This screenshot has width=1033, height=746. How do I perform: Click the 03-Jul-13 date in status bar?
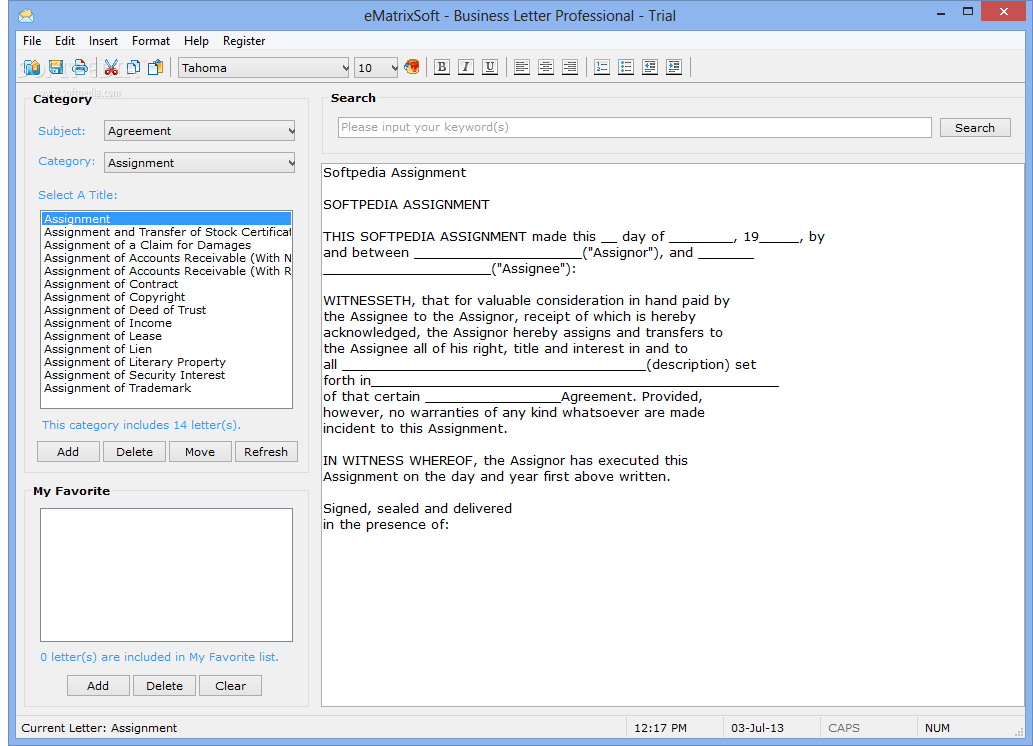click(757, 728)
